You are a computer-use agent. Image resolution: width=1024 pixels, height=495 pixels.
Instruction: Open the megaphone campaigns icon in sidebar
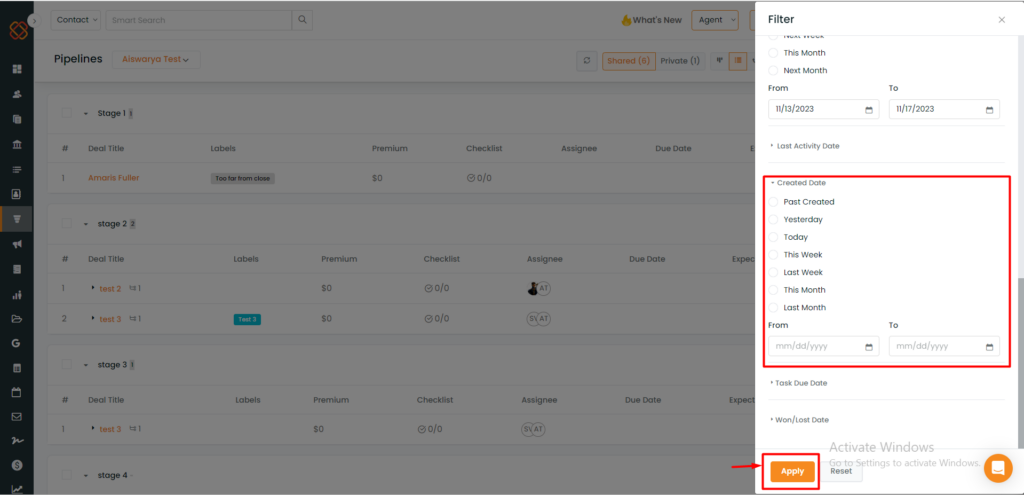(x=17, y=244)
